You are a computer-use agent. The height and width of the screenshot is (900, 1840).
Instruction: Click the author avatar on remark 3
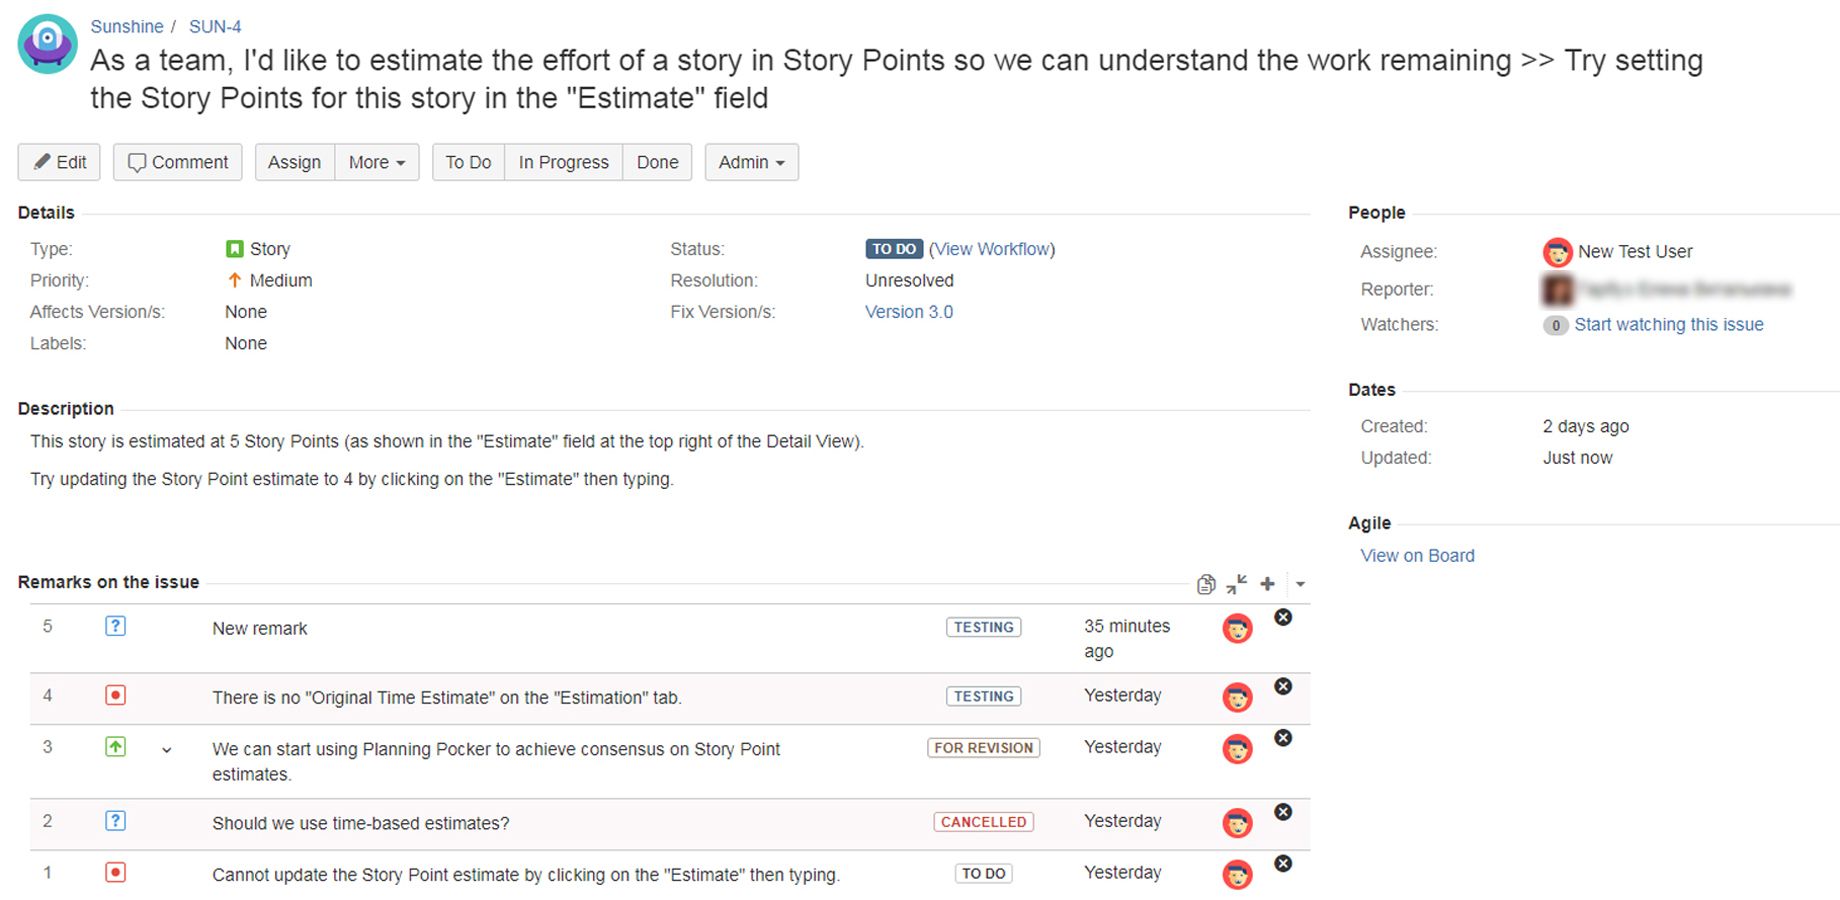(1237, 749)
